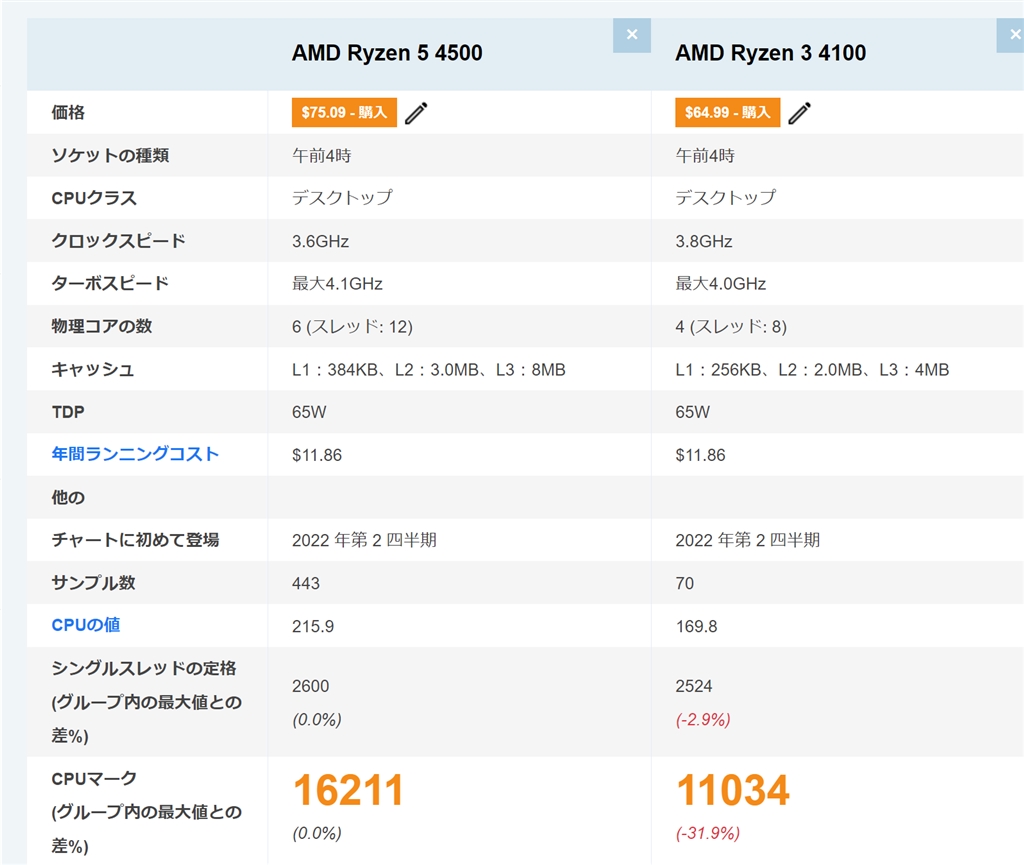Click CPU value 215.9
The image size is (1024, 865).
313,627
